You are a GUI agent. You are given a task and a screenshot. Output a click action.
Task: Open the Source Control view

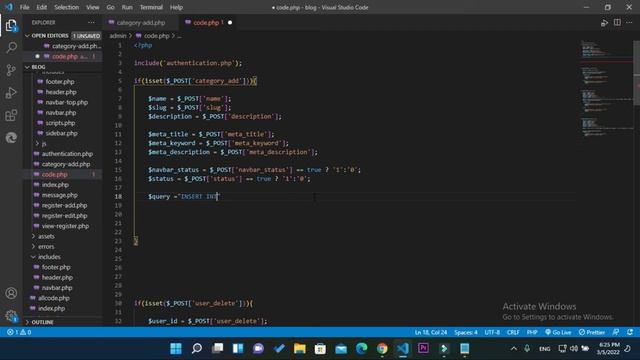11,70
